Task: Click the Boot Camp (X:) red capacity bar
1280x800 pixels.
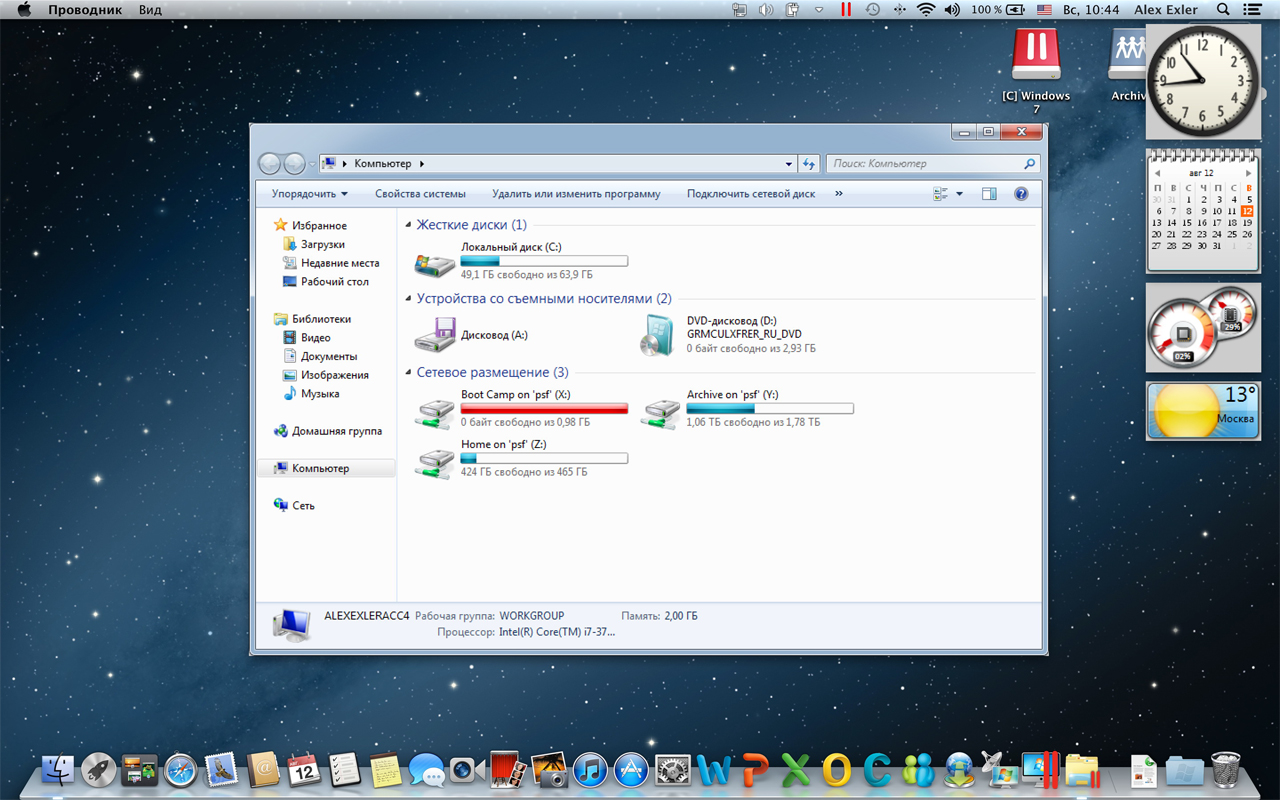Action: point(544,408)
